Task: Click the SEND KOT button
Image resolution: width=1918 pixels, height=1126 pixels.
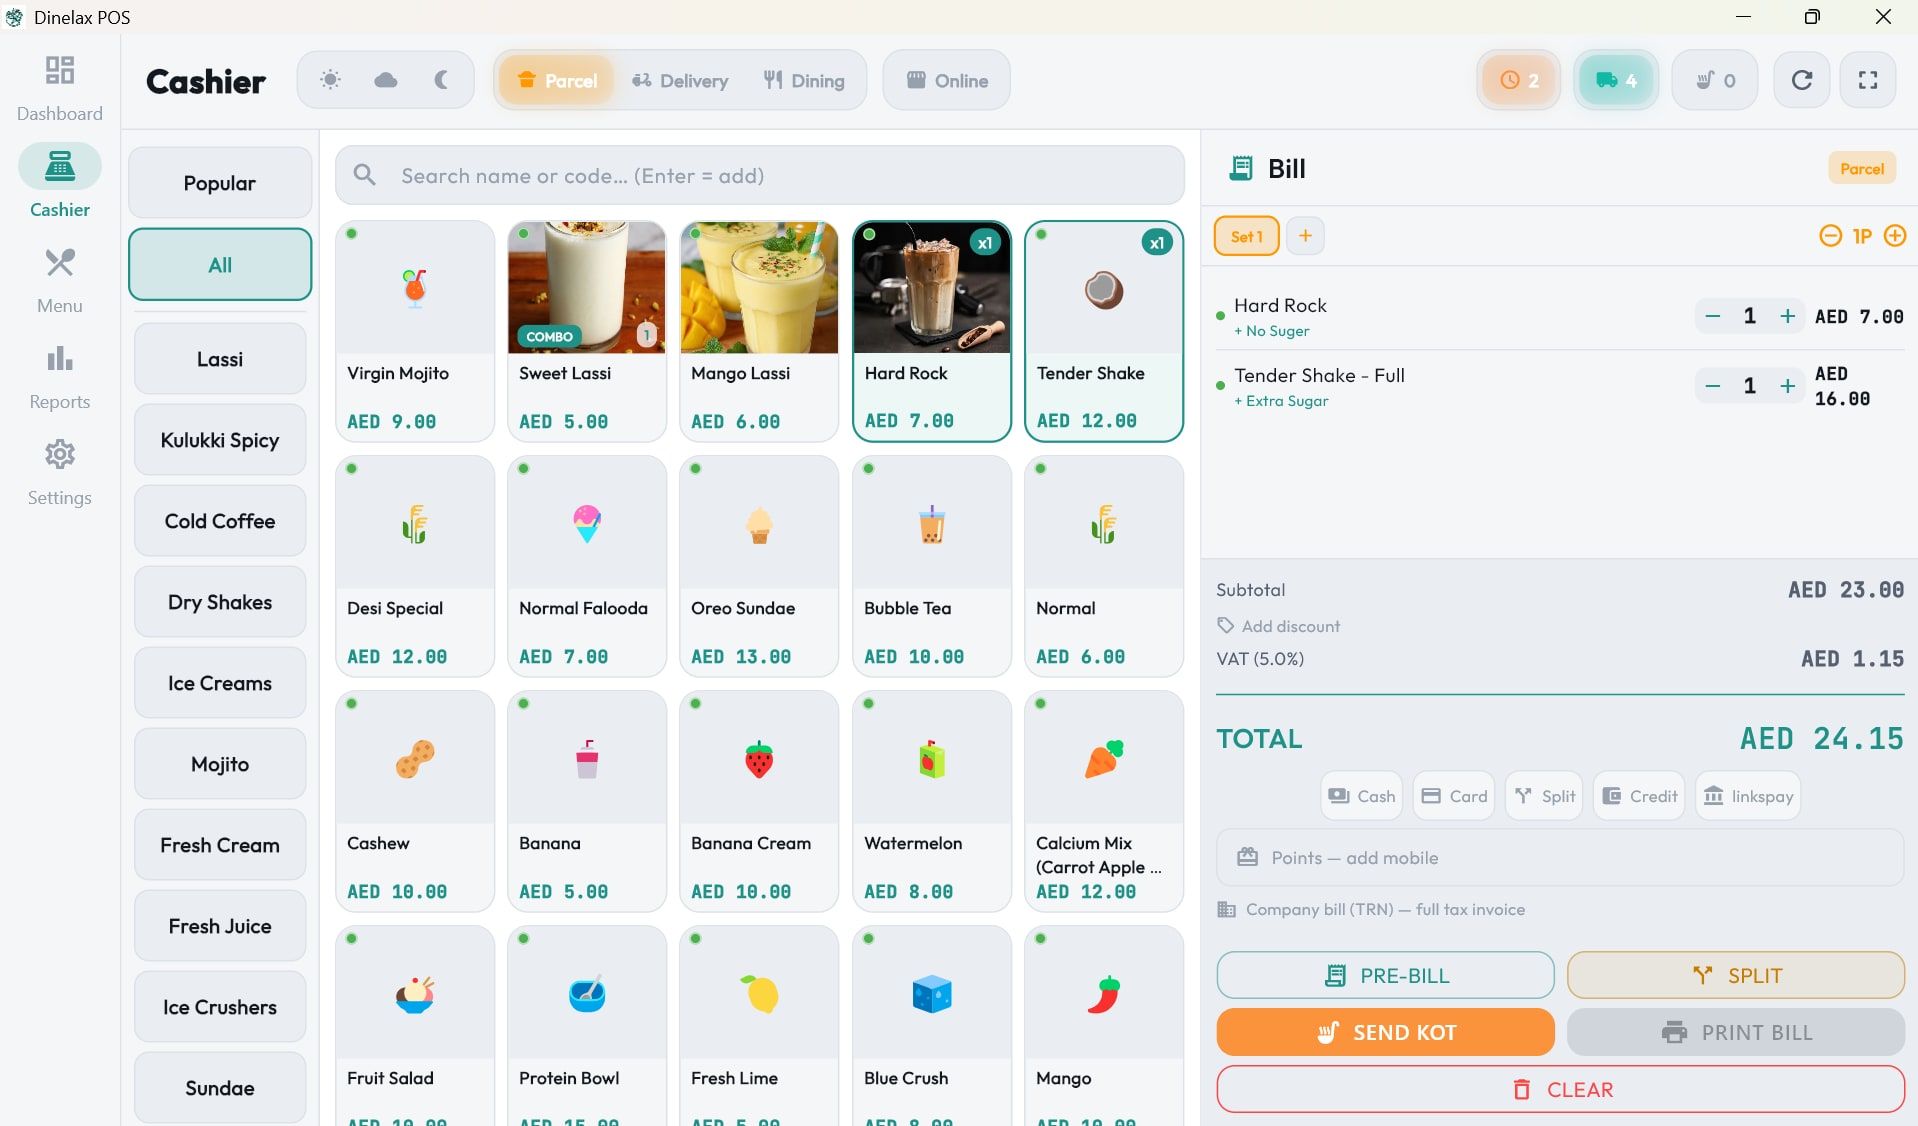Action: pos(1386,1032)
